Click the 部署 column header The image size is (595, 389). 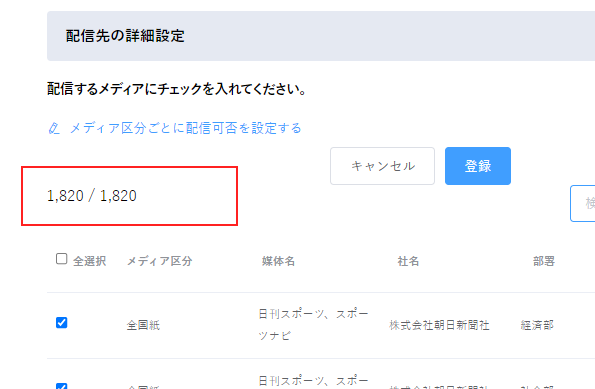[x=544, y=261]
